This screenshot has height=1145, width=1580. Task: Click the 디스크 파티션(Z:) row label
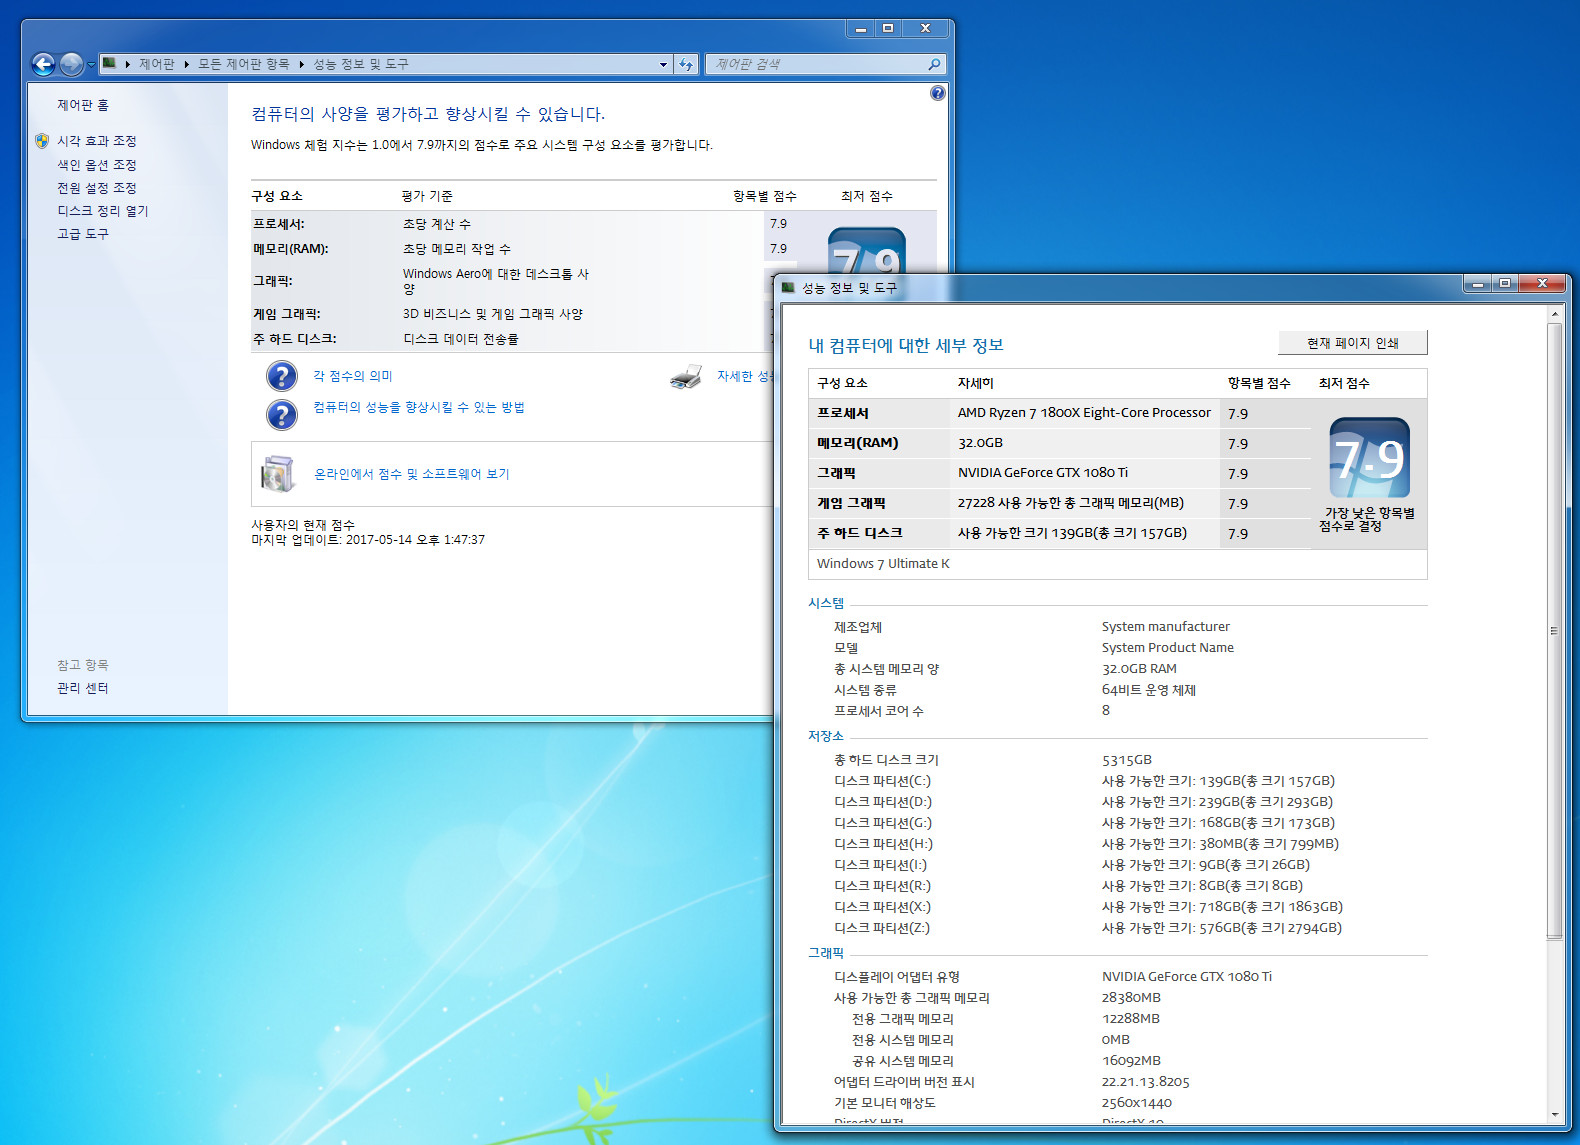point(882,928)
